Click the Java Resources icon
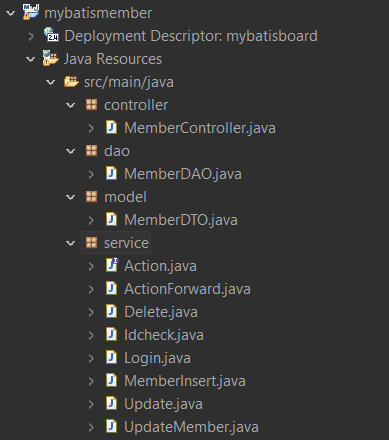This screenshot has width=389, height=440. tap(51, 58)
